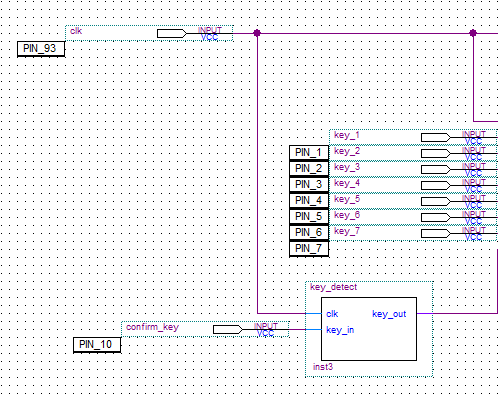The width and height of the screenshot is (498, 395).
Task: Click the PIN_4 assignment box
Action: tap(309, 201)
